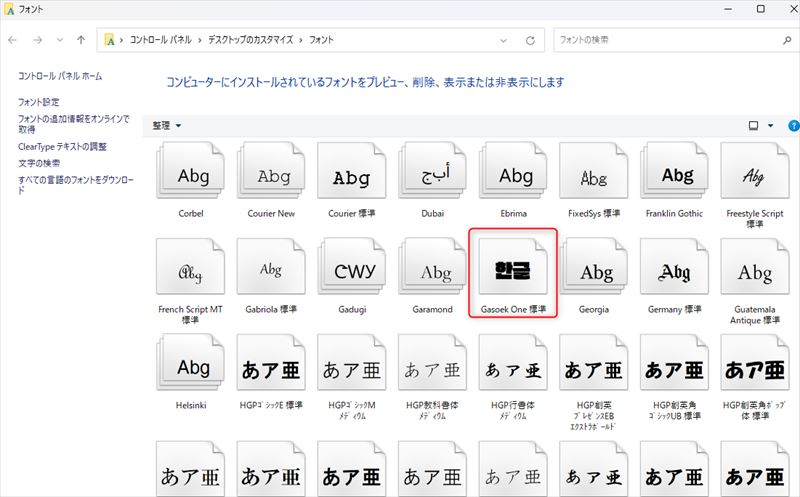Open the Franklin Gothic font icon
The height and width of the screenshot is (497, 800).
click(x=674, y=171)
